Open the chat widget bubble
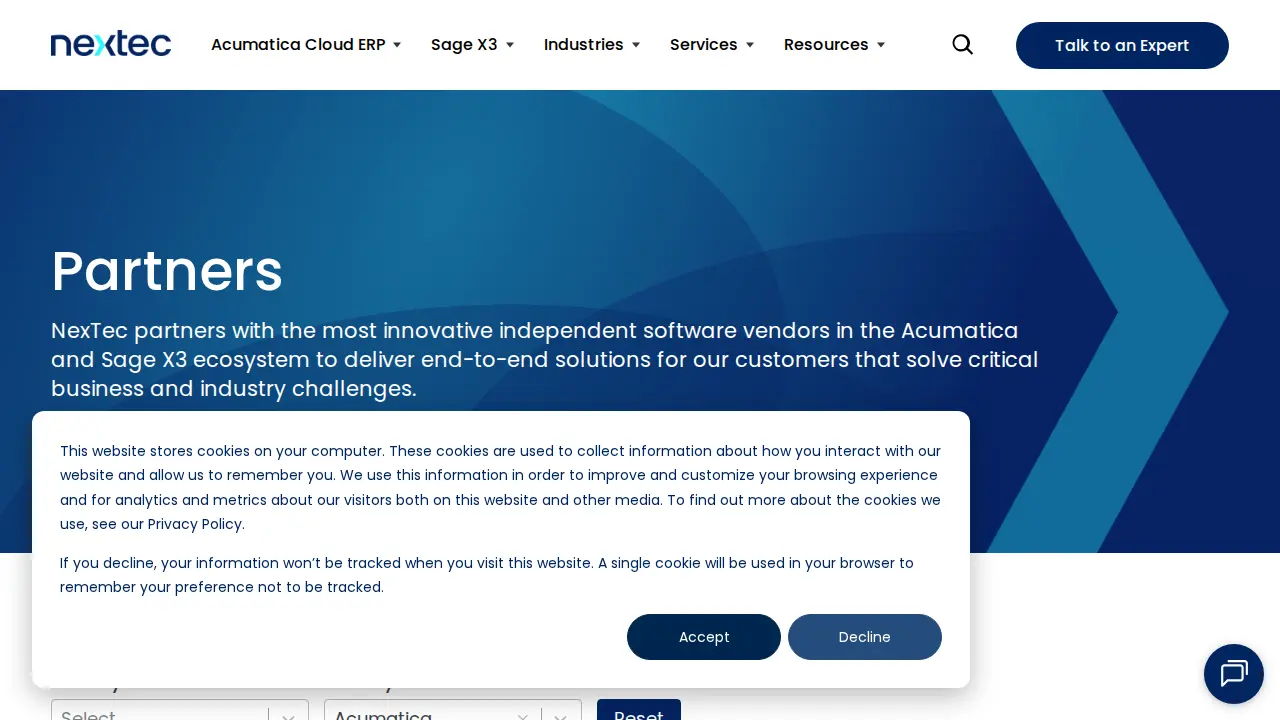 click(1234, 674)
